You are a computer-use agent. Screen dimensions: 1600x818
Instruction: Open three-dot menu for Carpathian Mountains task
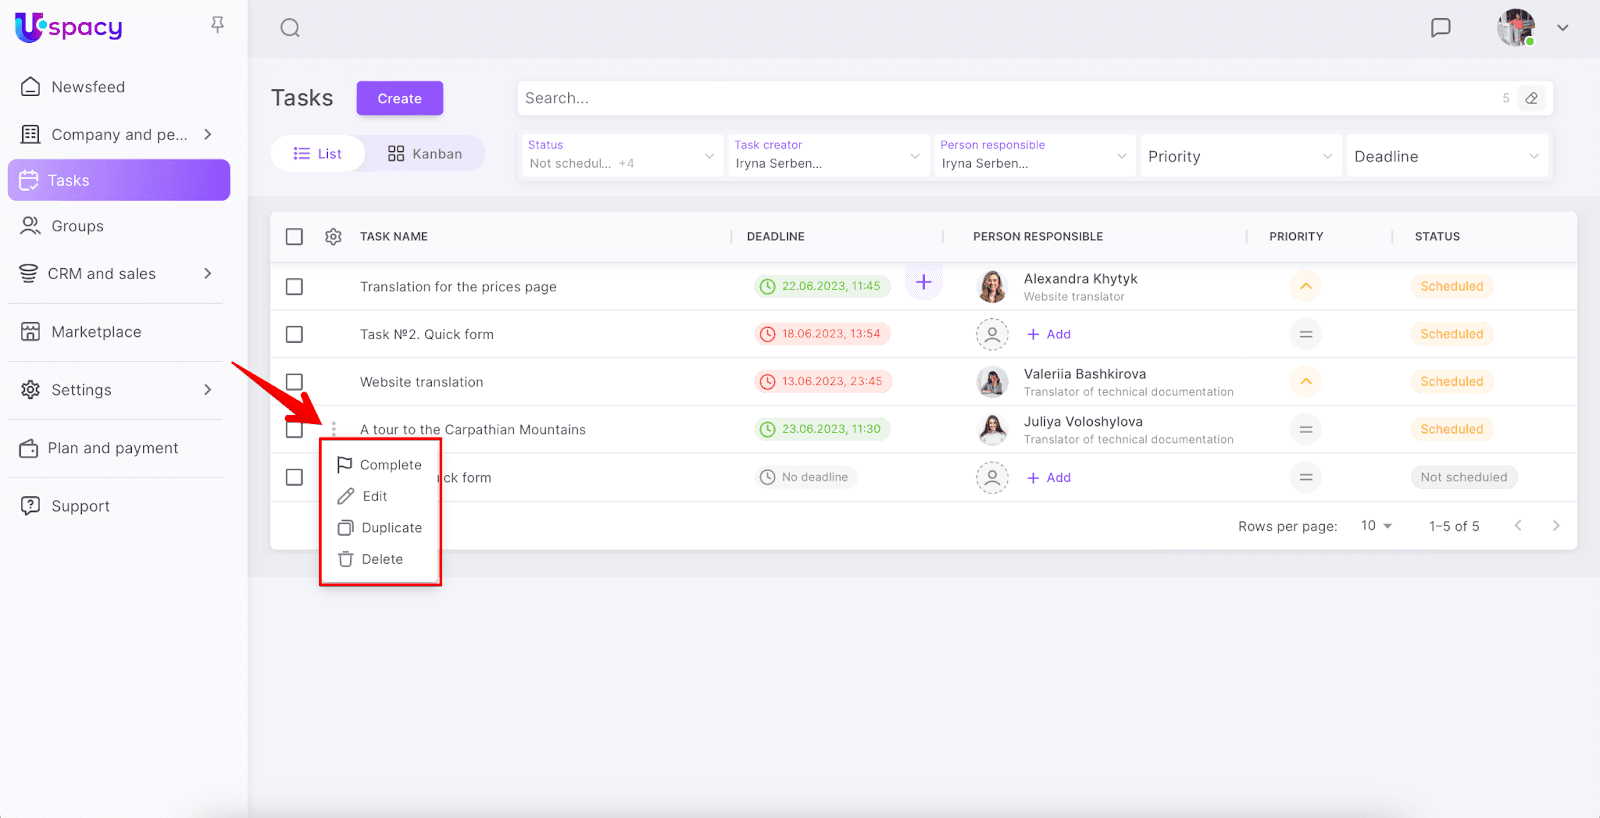coord(334,429)
